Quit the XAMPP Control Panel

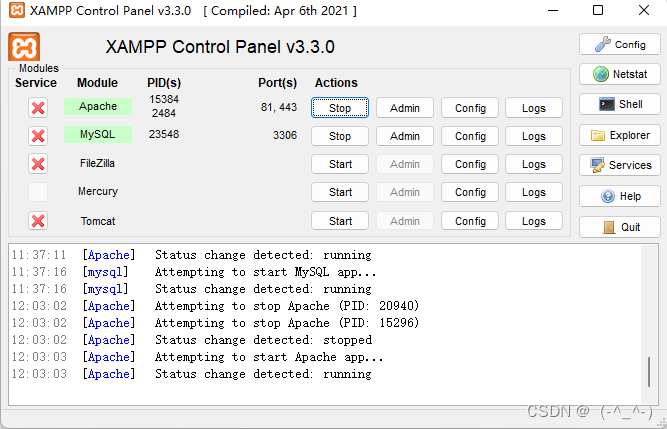620,227
